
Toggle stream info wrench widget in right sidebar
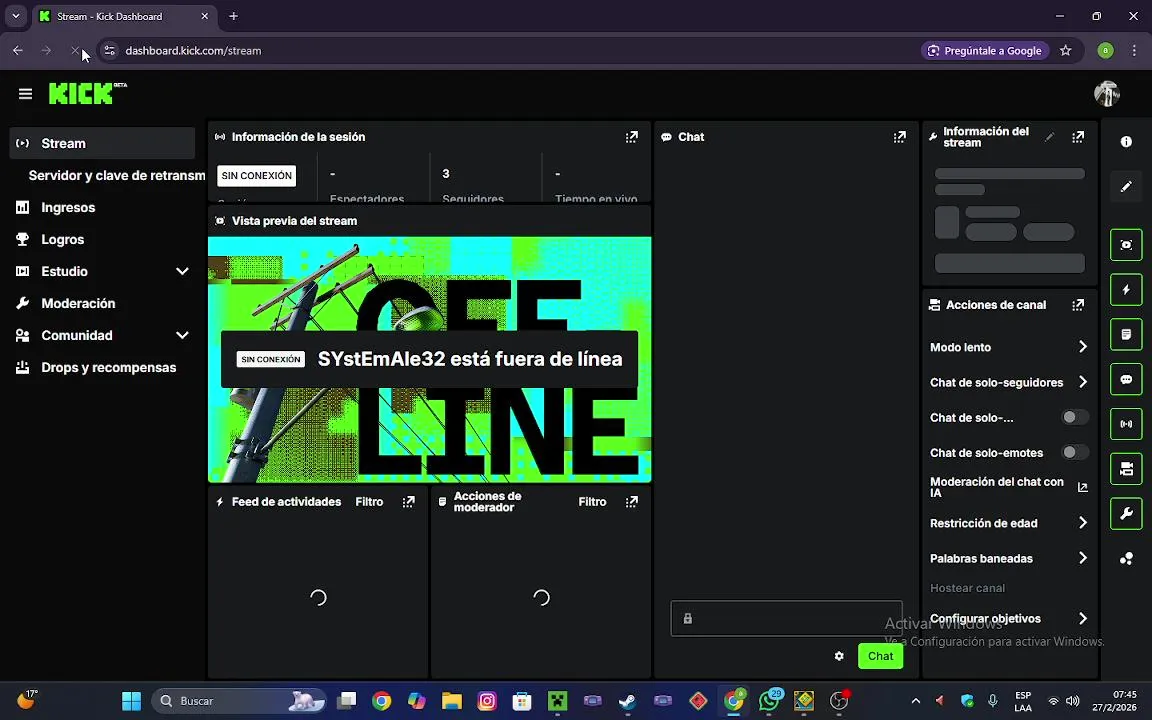[1126, 514]
